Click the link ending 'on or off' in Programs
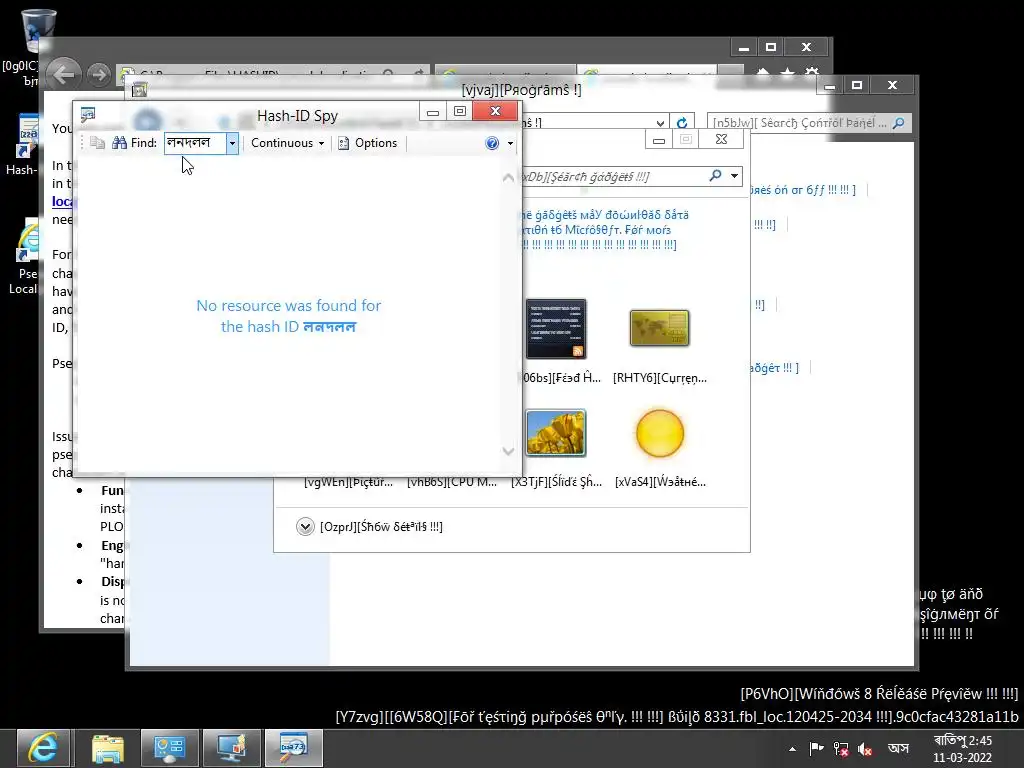Image resolution: width=1024 pixels, height=768 pixels. pos(803,190)
